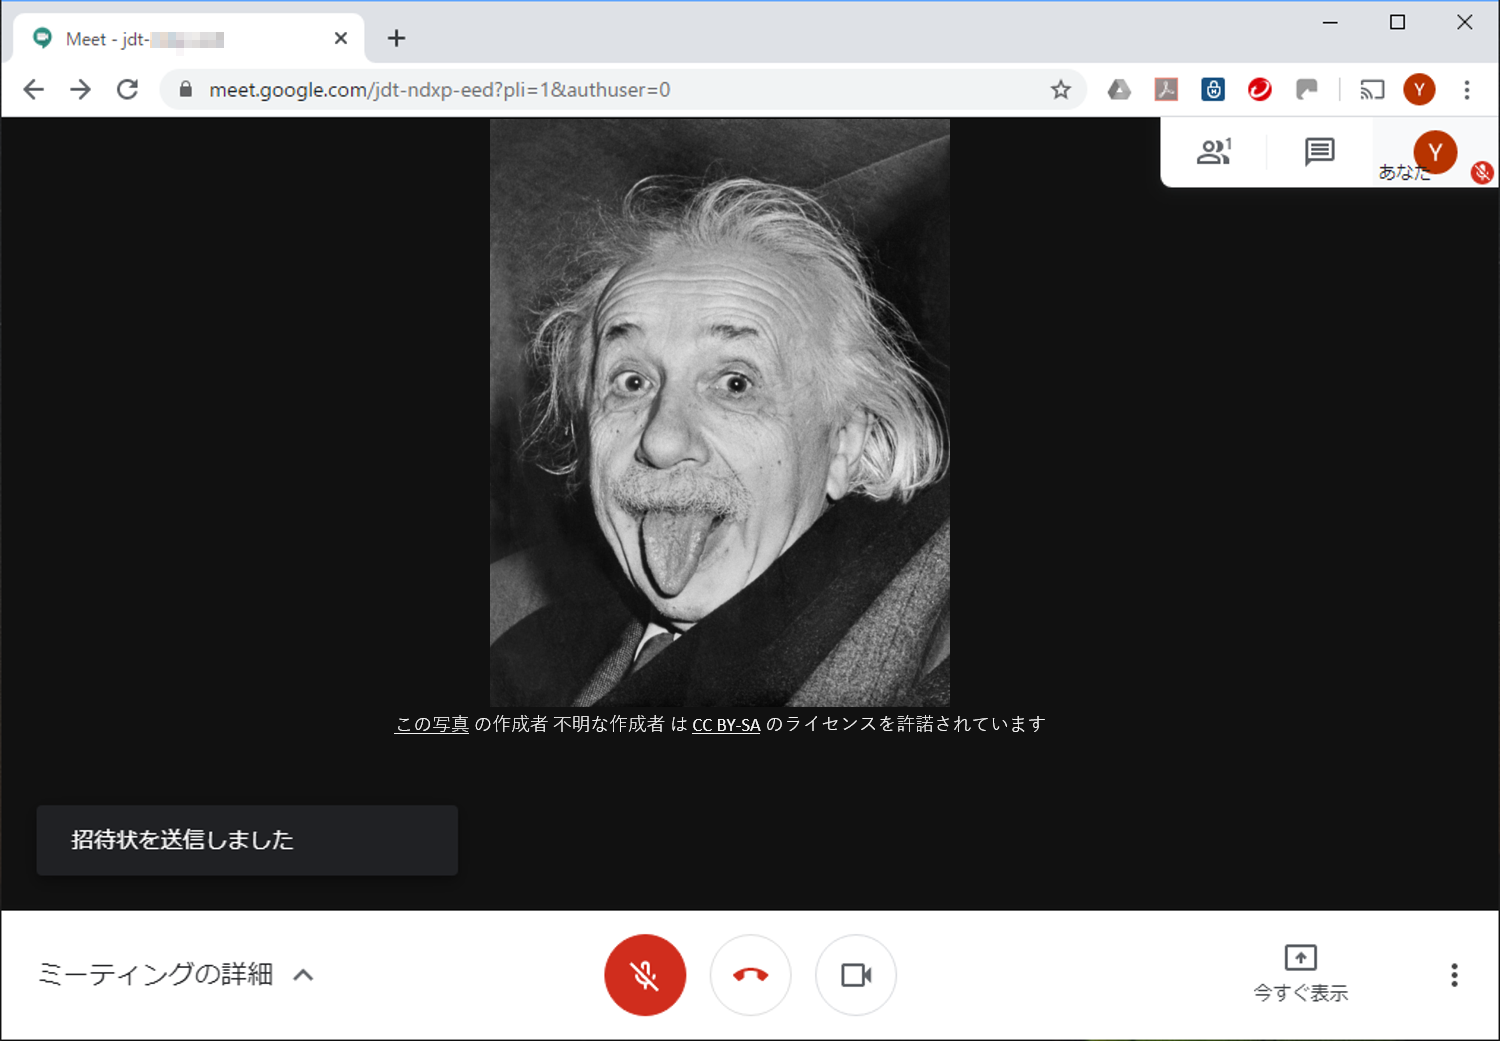Screen dimensions: 1500x1041
Task: Expand ミーティングの詳細 meeting details
Action: coord(176,974)
